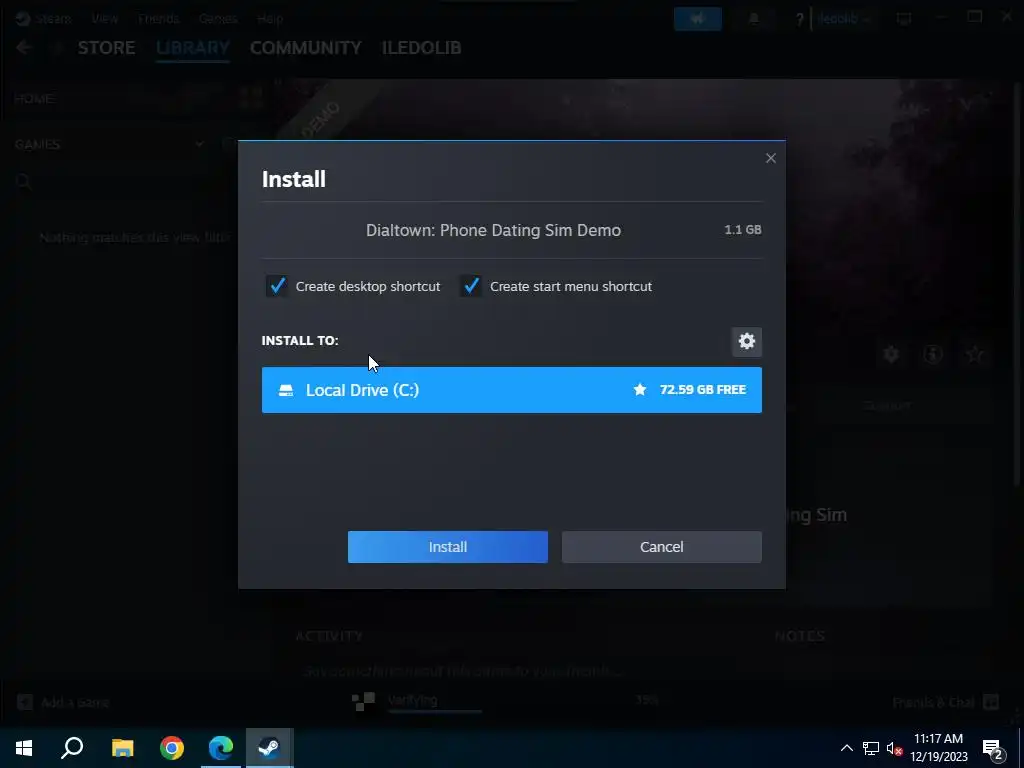Click the 72.59 GB FREE label
Image resolution: width=1024 pixels, height=768 pixels.
[x=703, y=390]
